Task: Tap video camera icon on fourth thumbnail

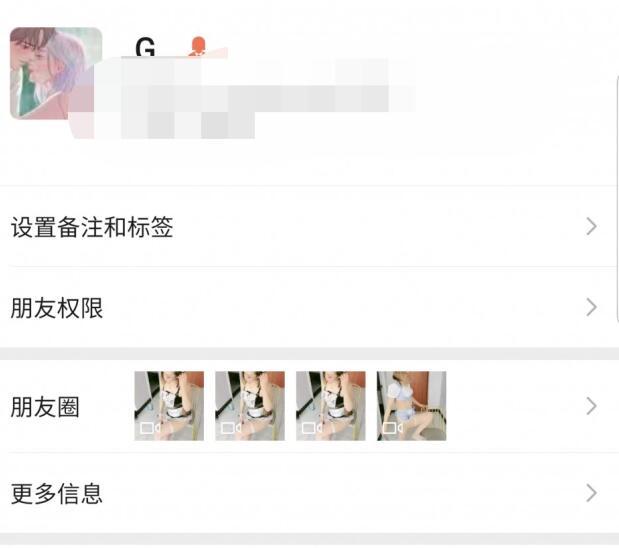Action: (x=393, y=428)
